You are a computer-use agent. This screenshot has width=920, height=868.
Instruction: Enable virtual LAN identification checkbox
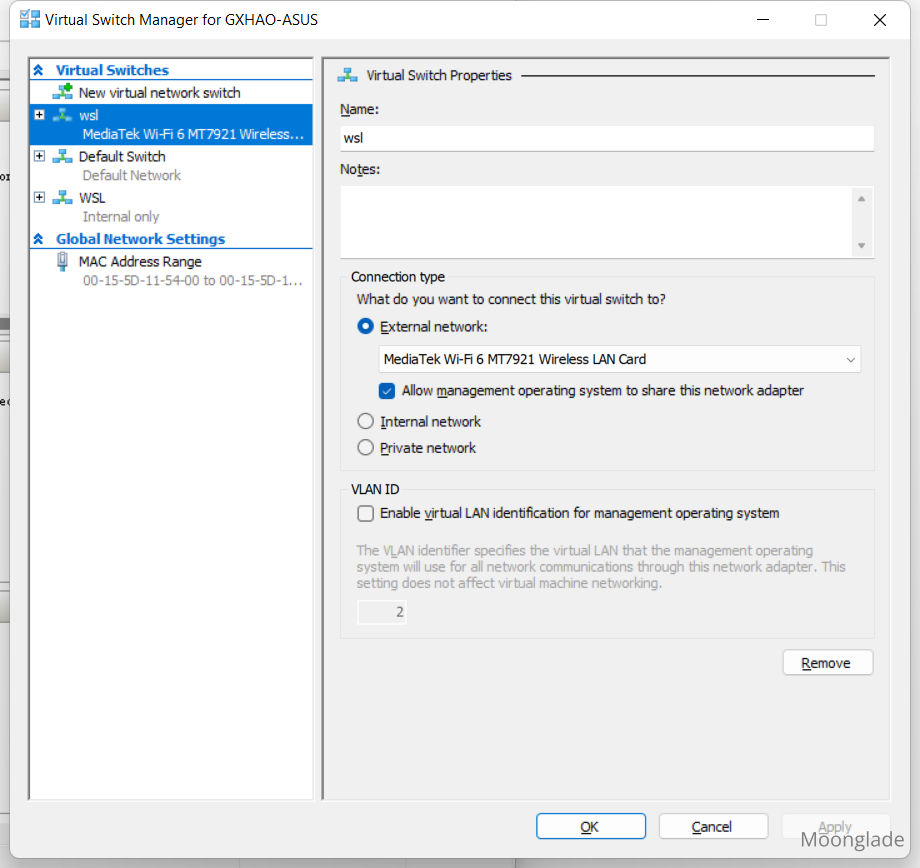[x=366, y=513]
